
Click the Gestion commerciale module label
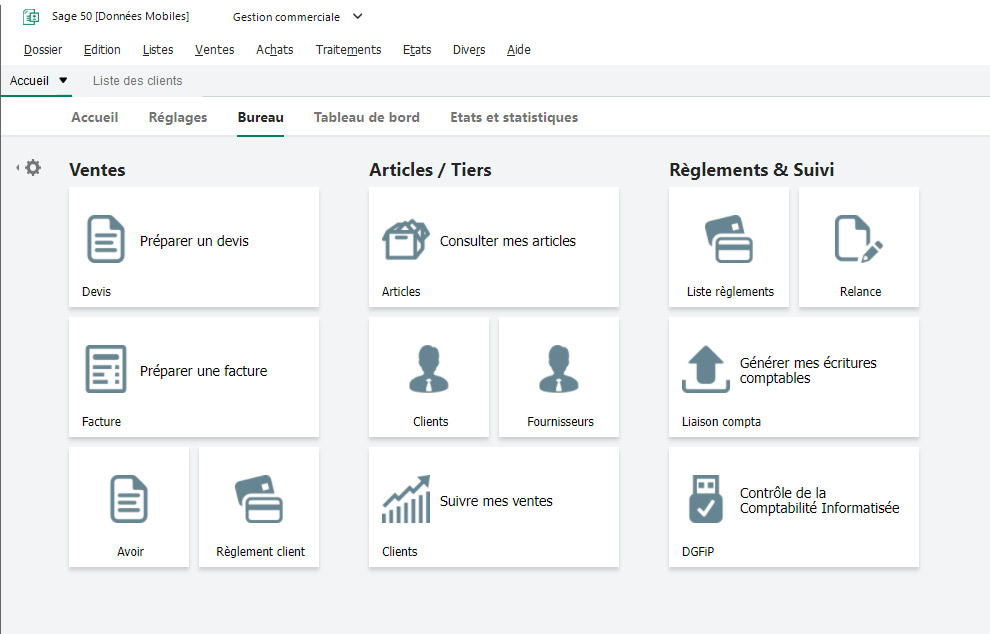click(286, 17)
